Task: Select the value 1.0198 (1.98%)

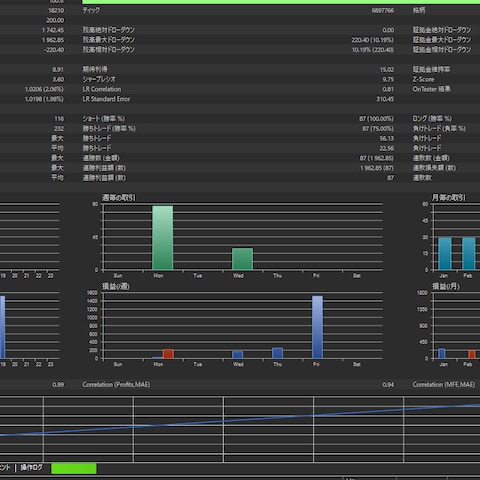Action: (44, 99)
